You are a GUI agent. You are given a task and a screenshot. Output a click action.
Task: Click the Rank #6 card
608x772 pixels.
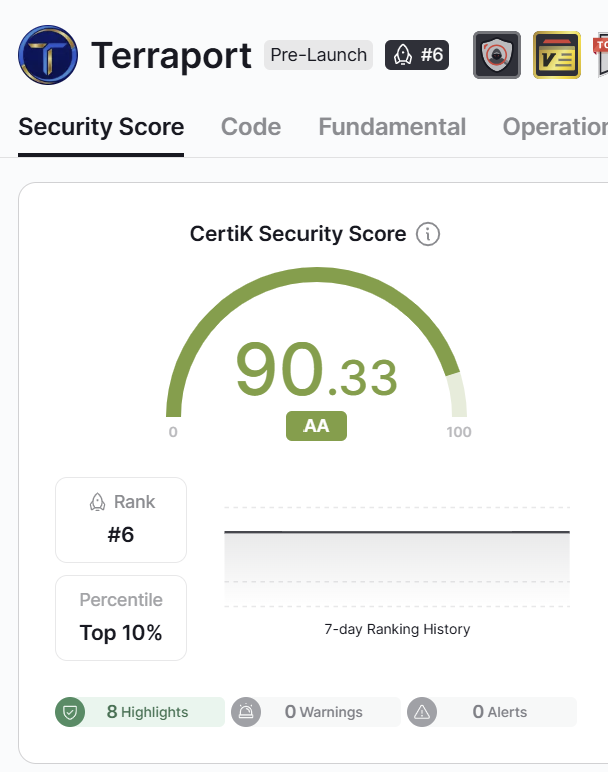coord(121,520)
